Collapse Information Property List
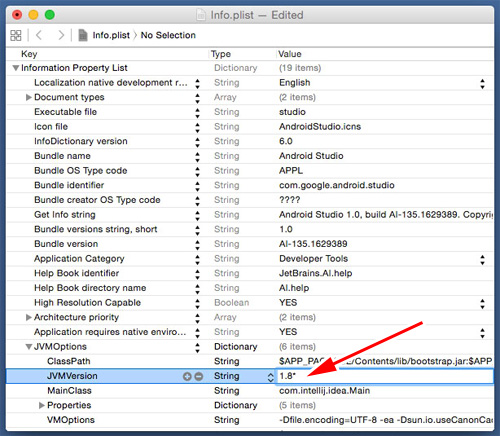The height and width of the screenshot is (436, 500). (15, 68)
